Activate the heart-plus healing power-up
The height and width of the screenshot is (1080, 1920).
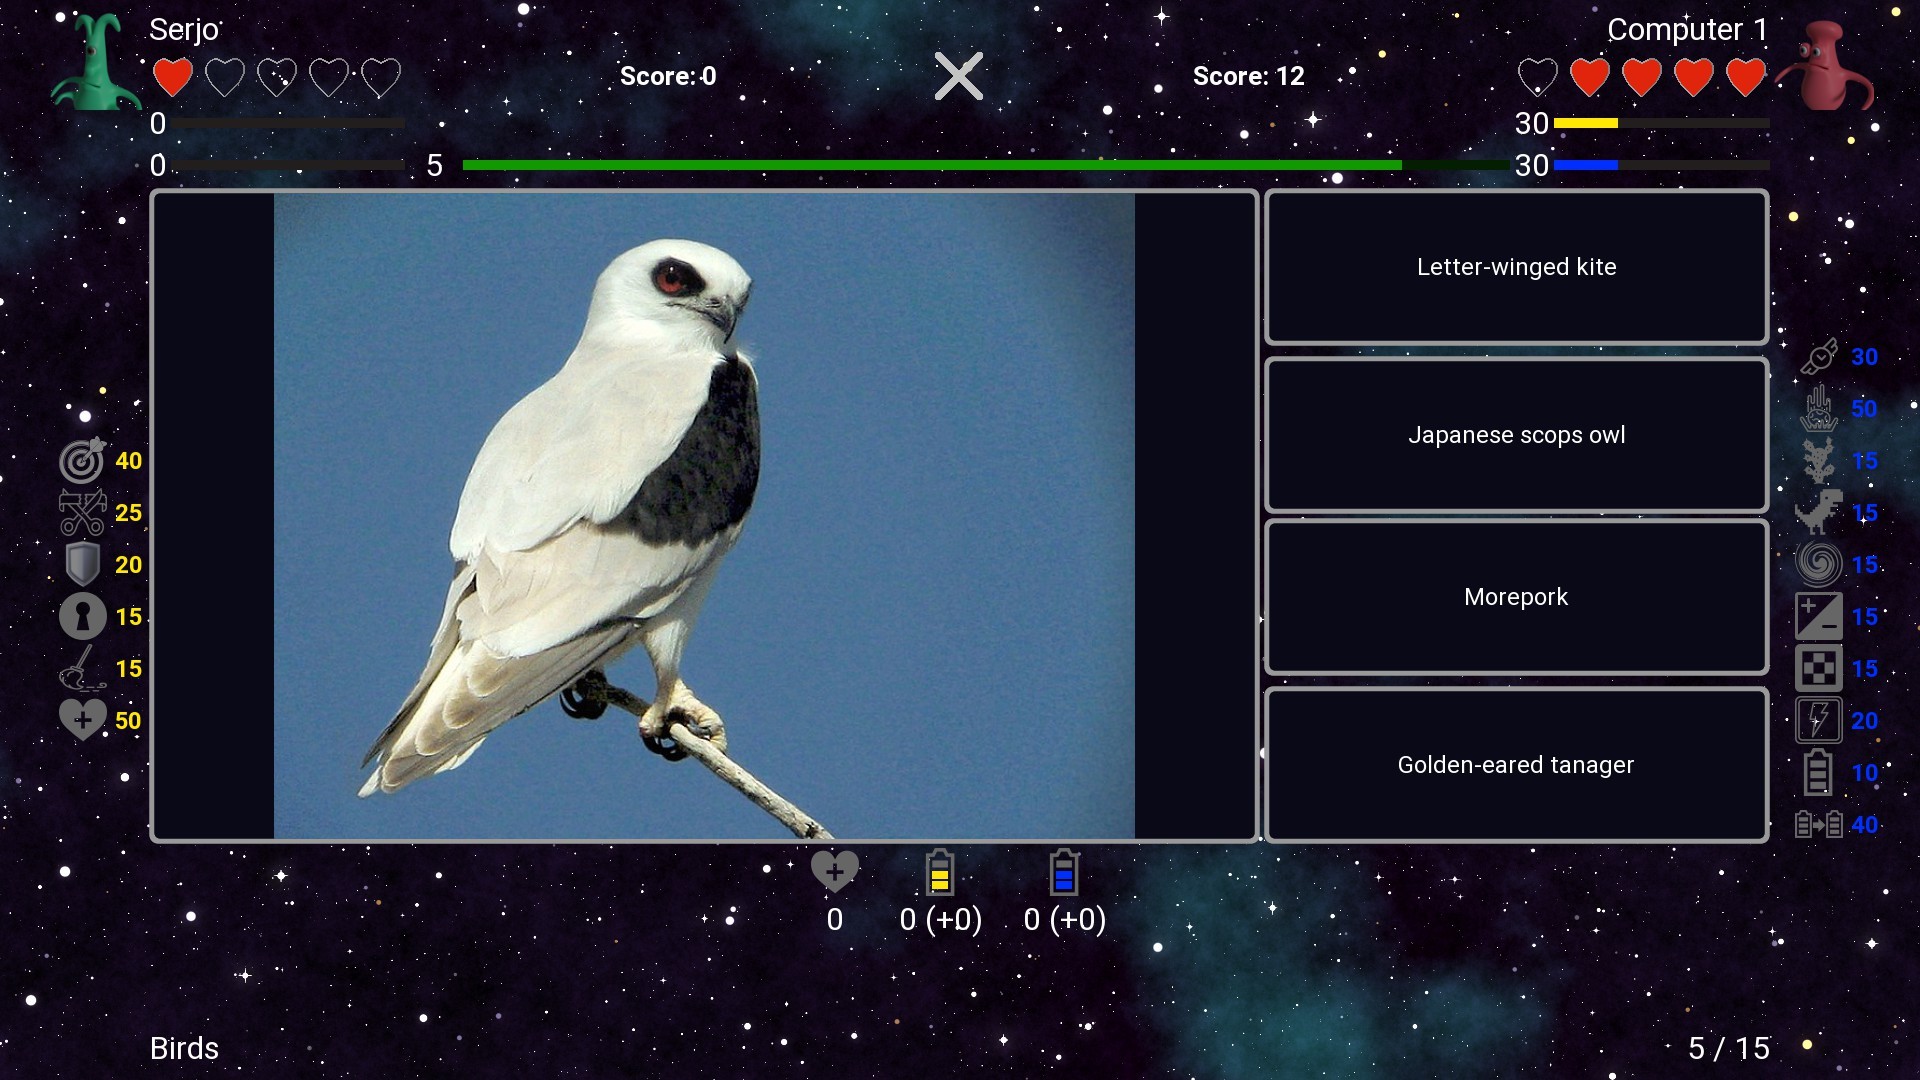pyautogui.click(x=83, y=718)
